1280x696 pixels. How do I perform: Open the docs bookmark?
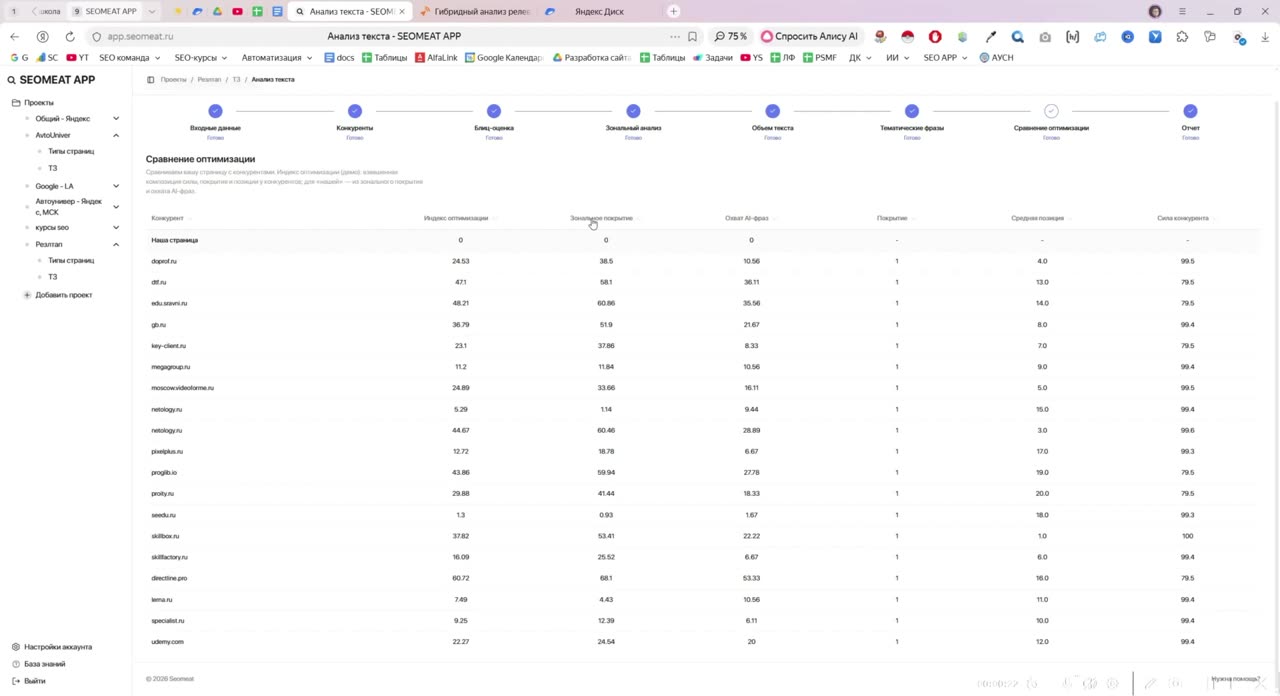340,58
